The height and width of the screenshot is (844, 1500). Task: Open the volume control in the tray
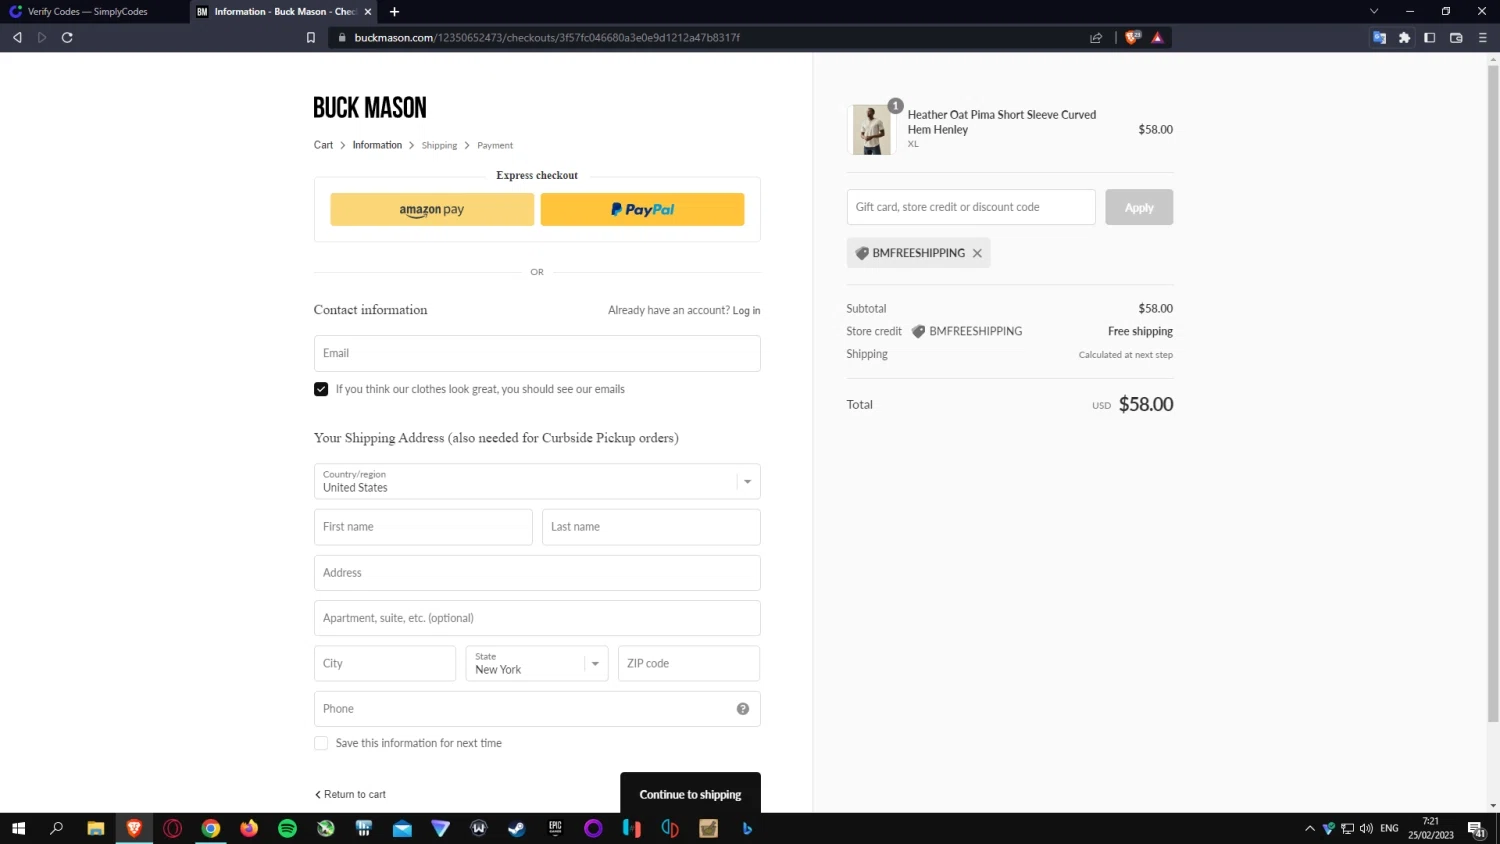(1366, 828)
